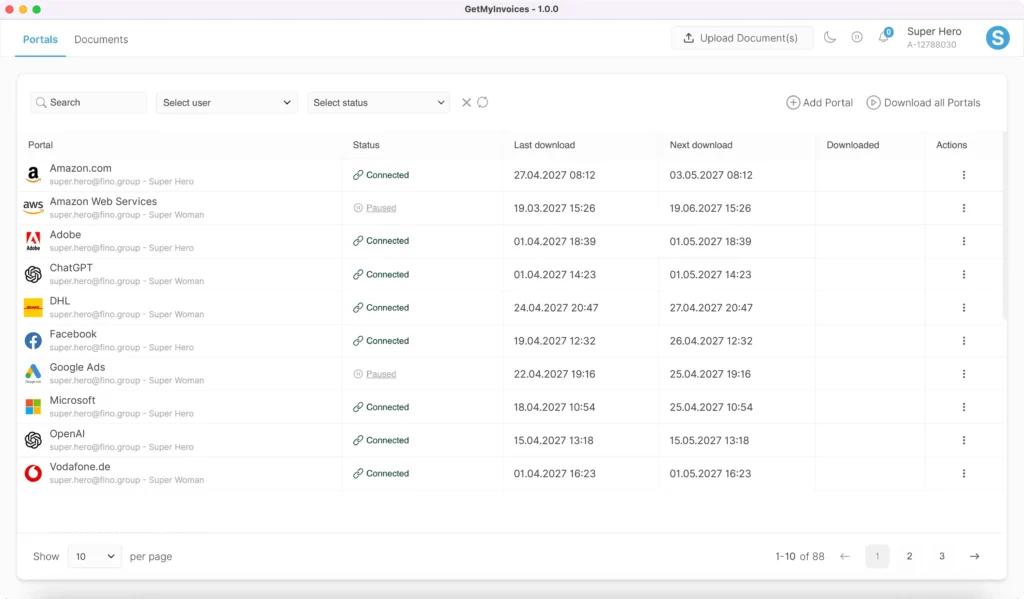The width and height of the screenshot is (1024, 599).
Task: Click next download 19.06.2027 15:26
Action: click(x=710, y=208)
